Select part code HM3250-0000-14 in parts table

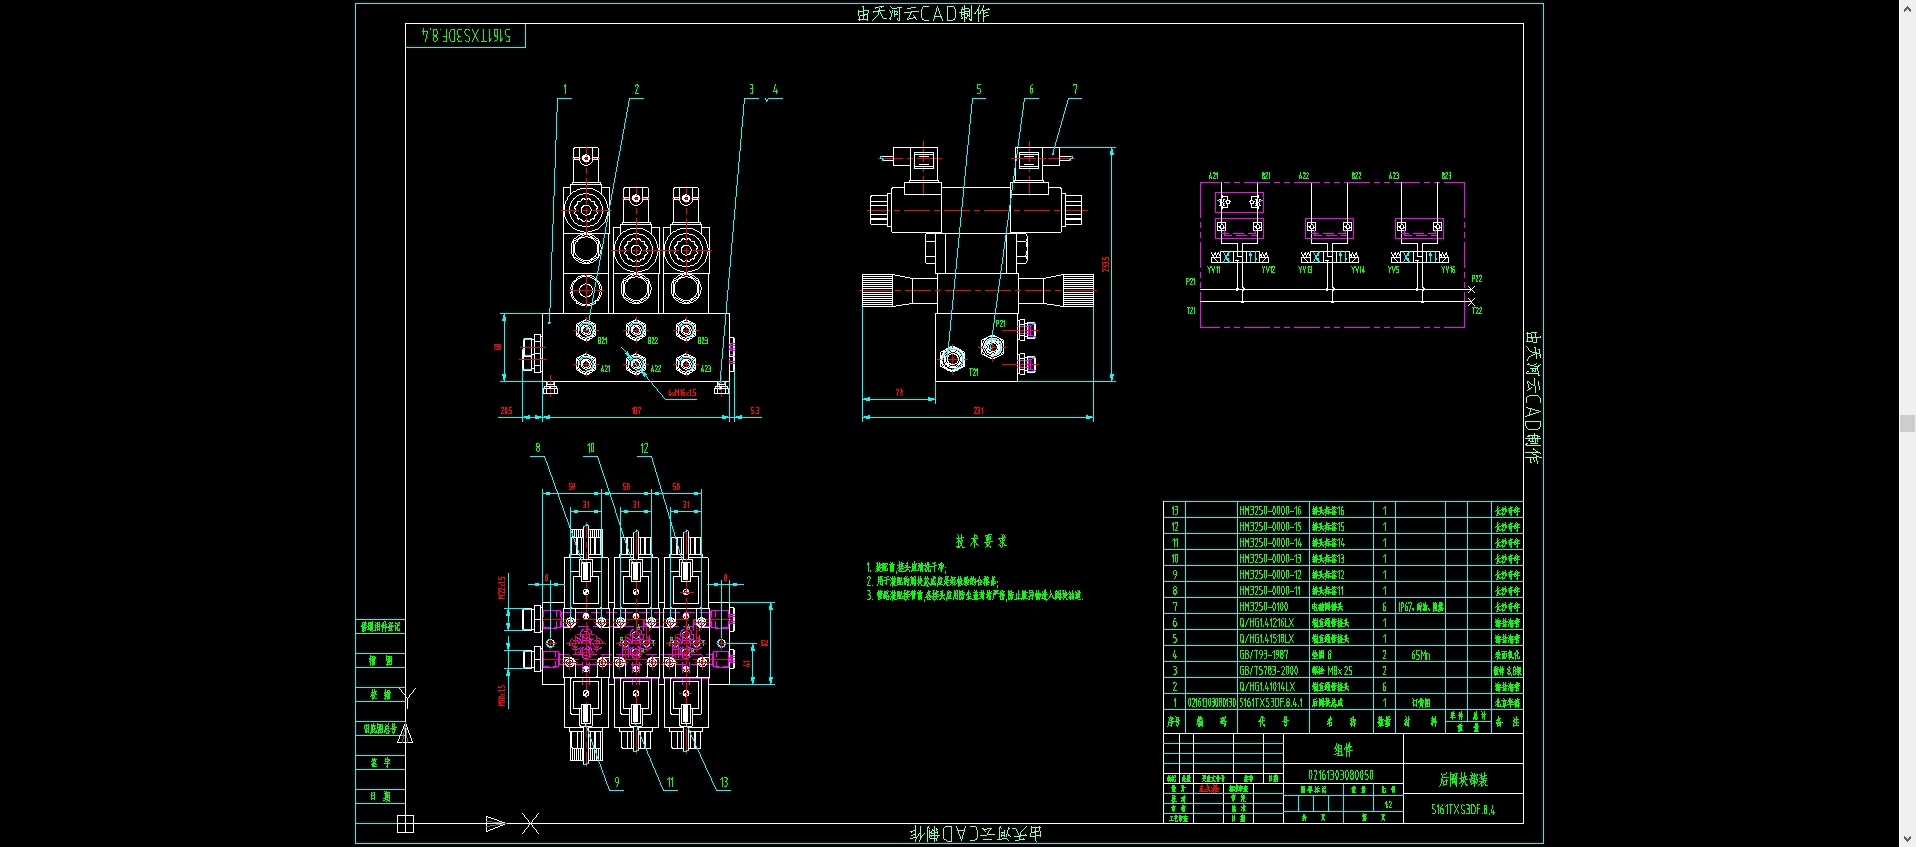[x=1270, y=542]
